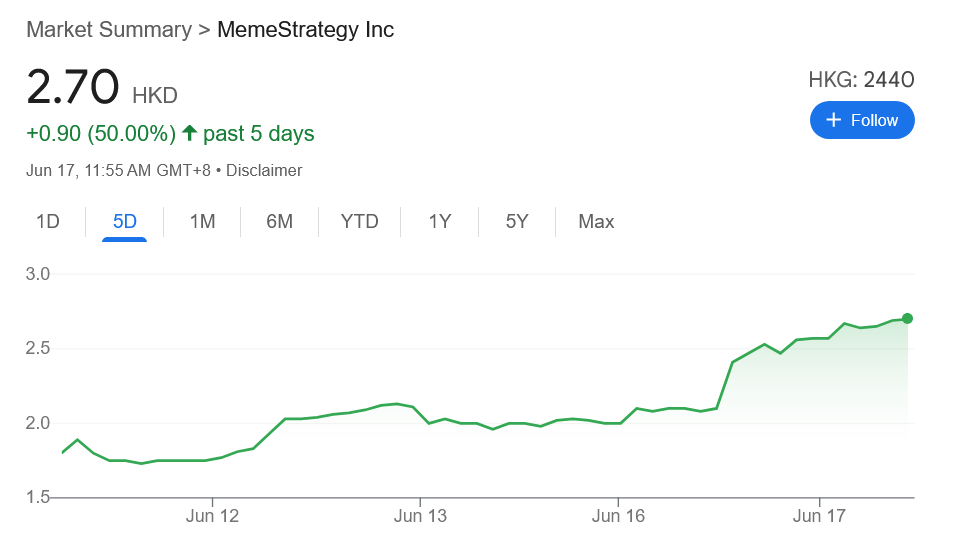Switch to the 6M chart range
Viewport: 964px width, 541px height.
[279, 222]
